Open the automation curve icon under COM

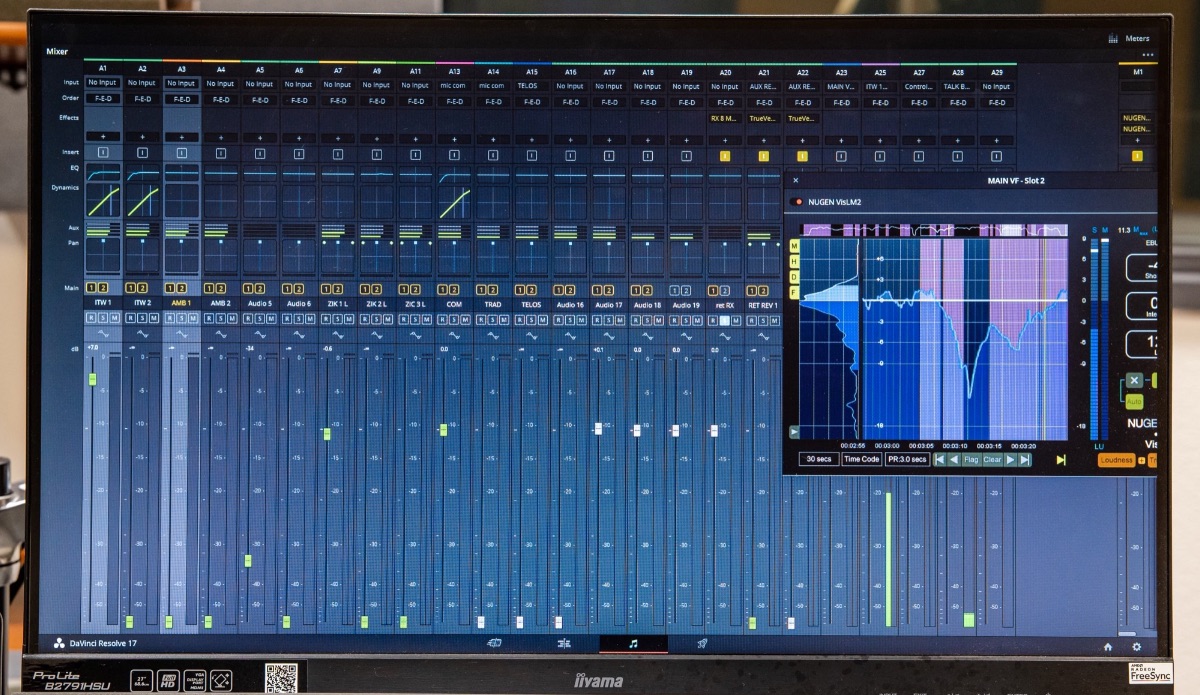[x=454, y=334]
